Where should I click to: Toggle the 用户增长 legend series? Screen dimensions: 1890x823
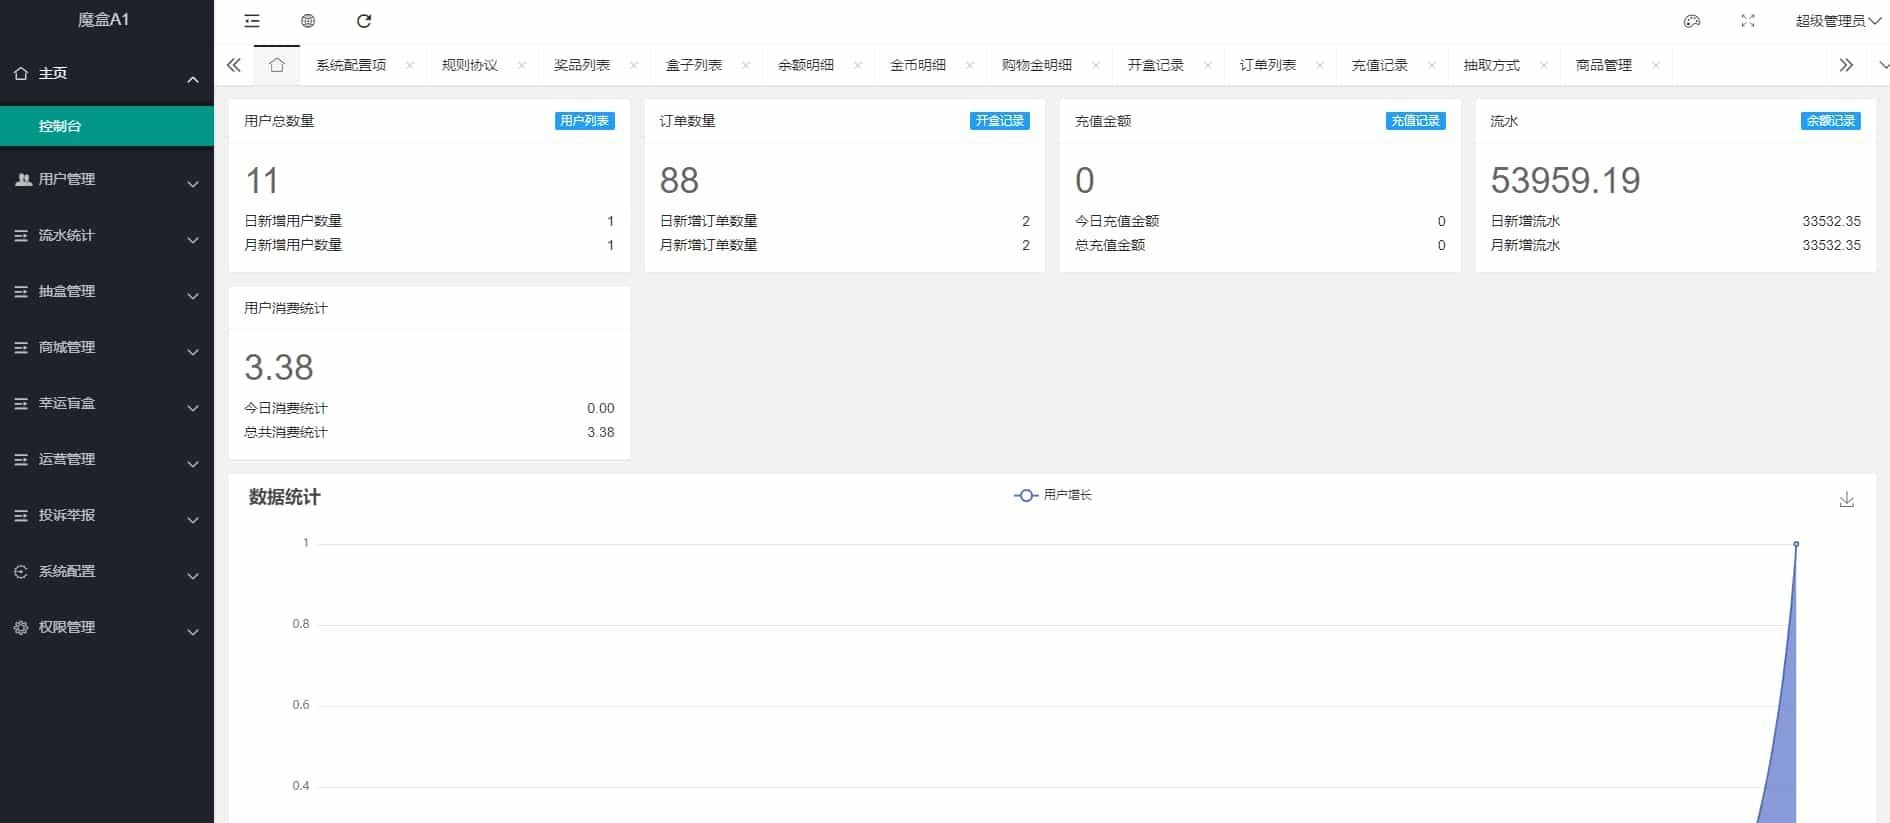[1053, 495]
